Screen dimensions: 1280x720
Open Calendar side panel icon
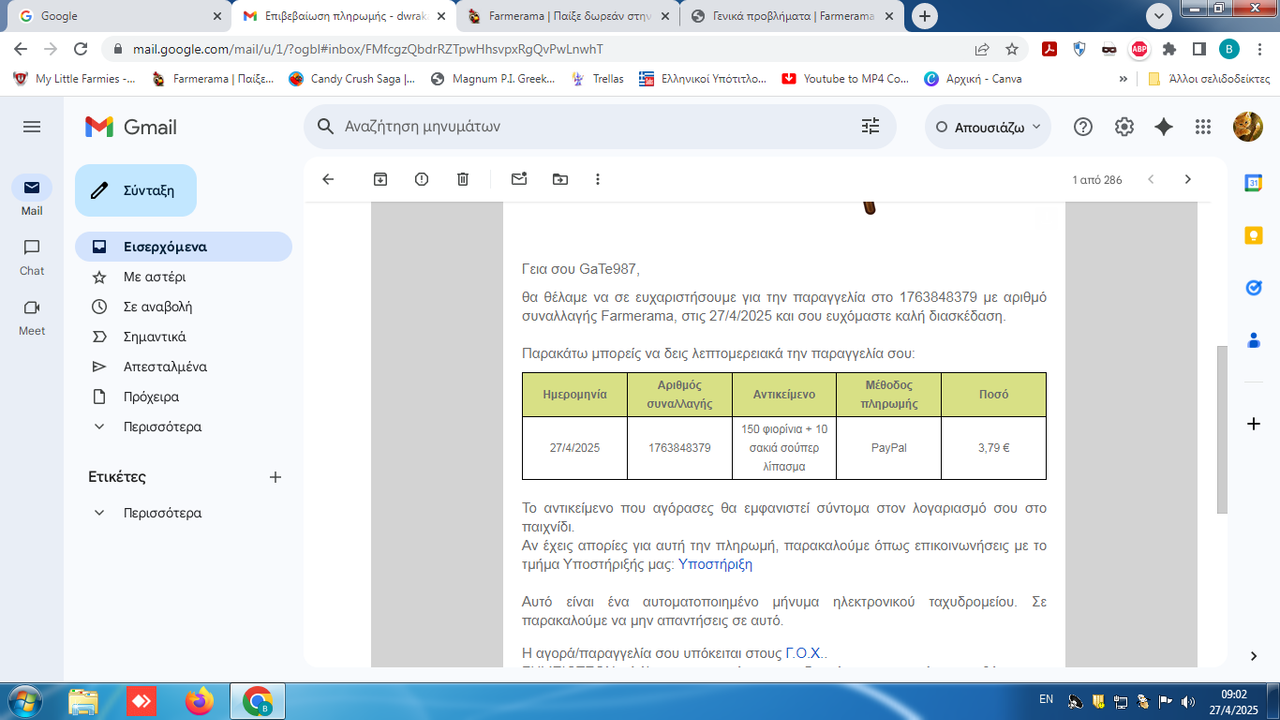coord(1253,183)
